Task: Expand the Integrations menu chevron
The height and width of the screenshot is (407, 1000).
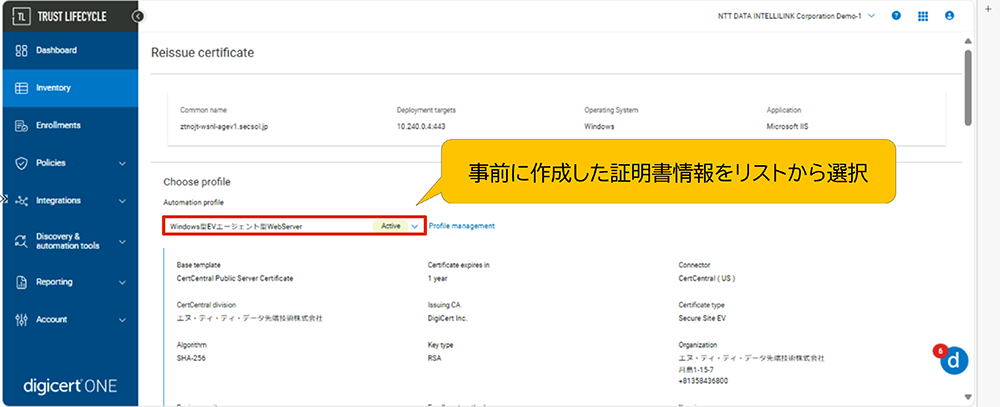Action: [x=122, y=201]
